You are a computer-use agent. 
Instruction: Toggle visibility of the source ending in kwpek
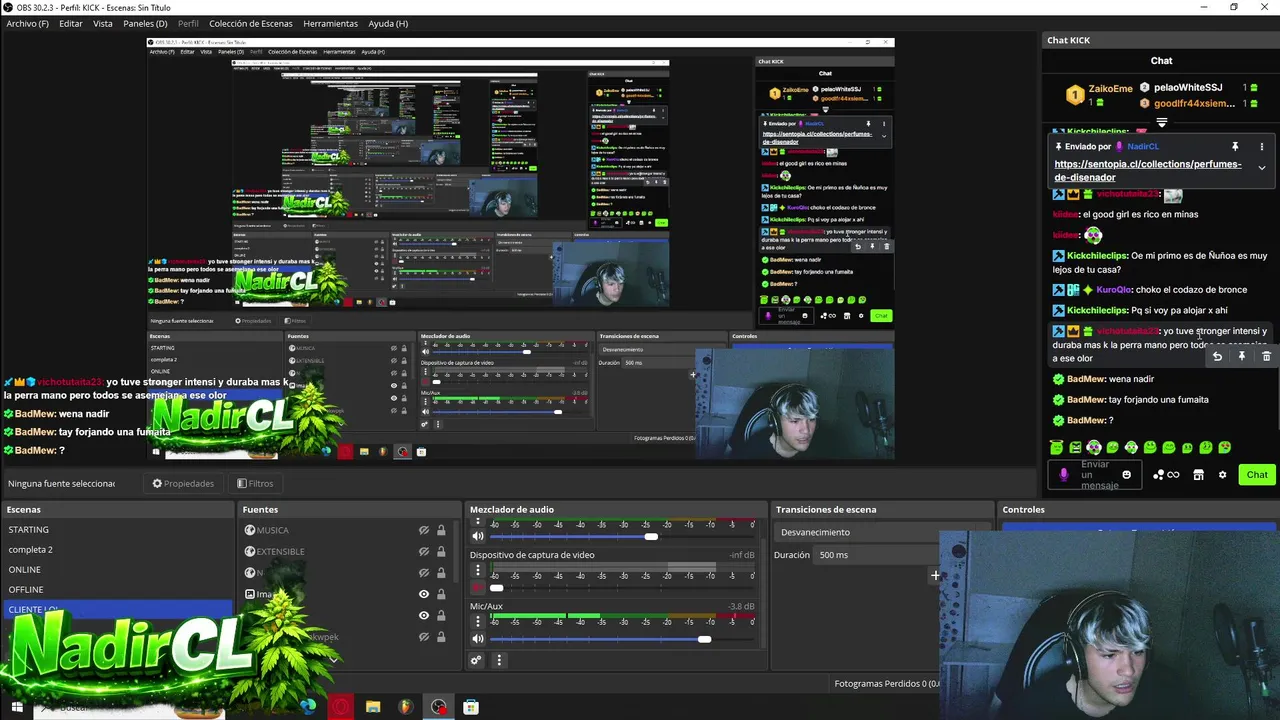(424, 637)
